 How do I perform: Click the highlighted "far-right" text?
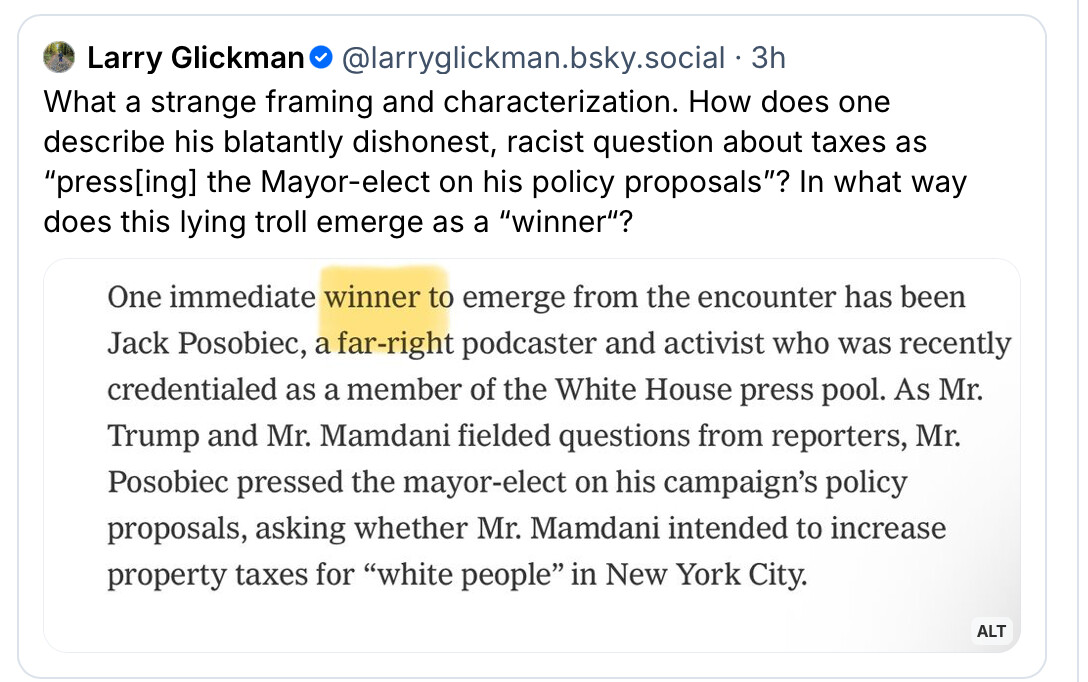click(395, 343)
